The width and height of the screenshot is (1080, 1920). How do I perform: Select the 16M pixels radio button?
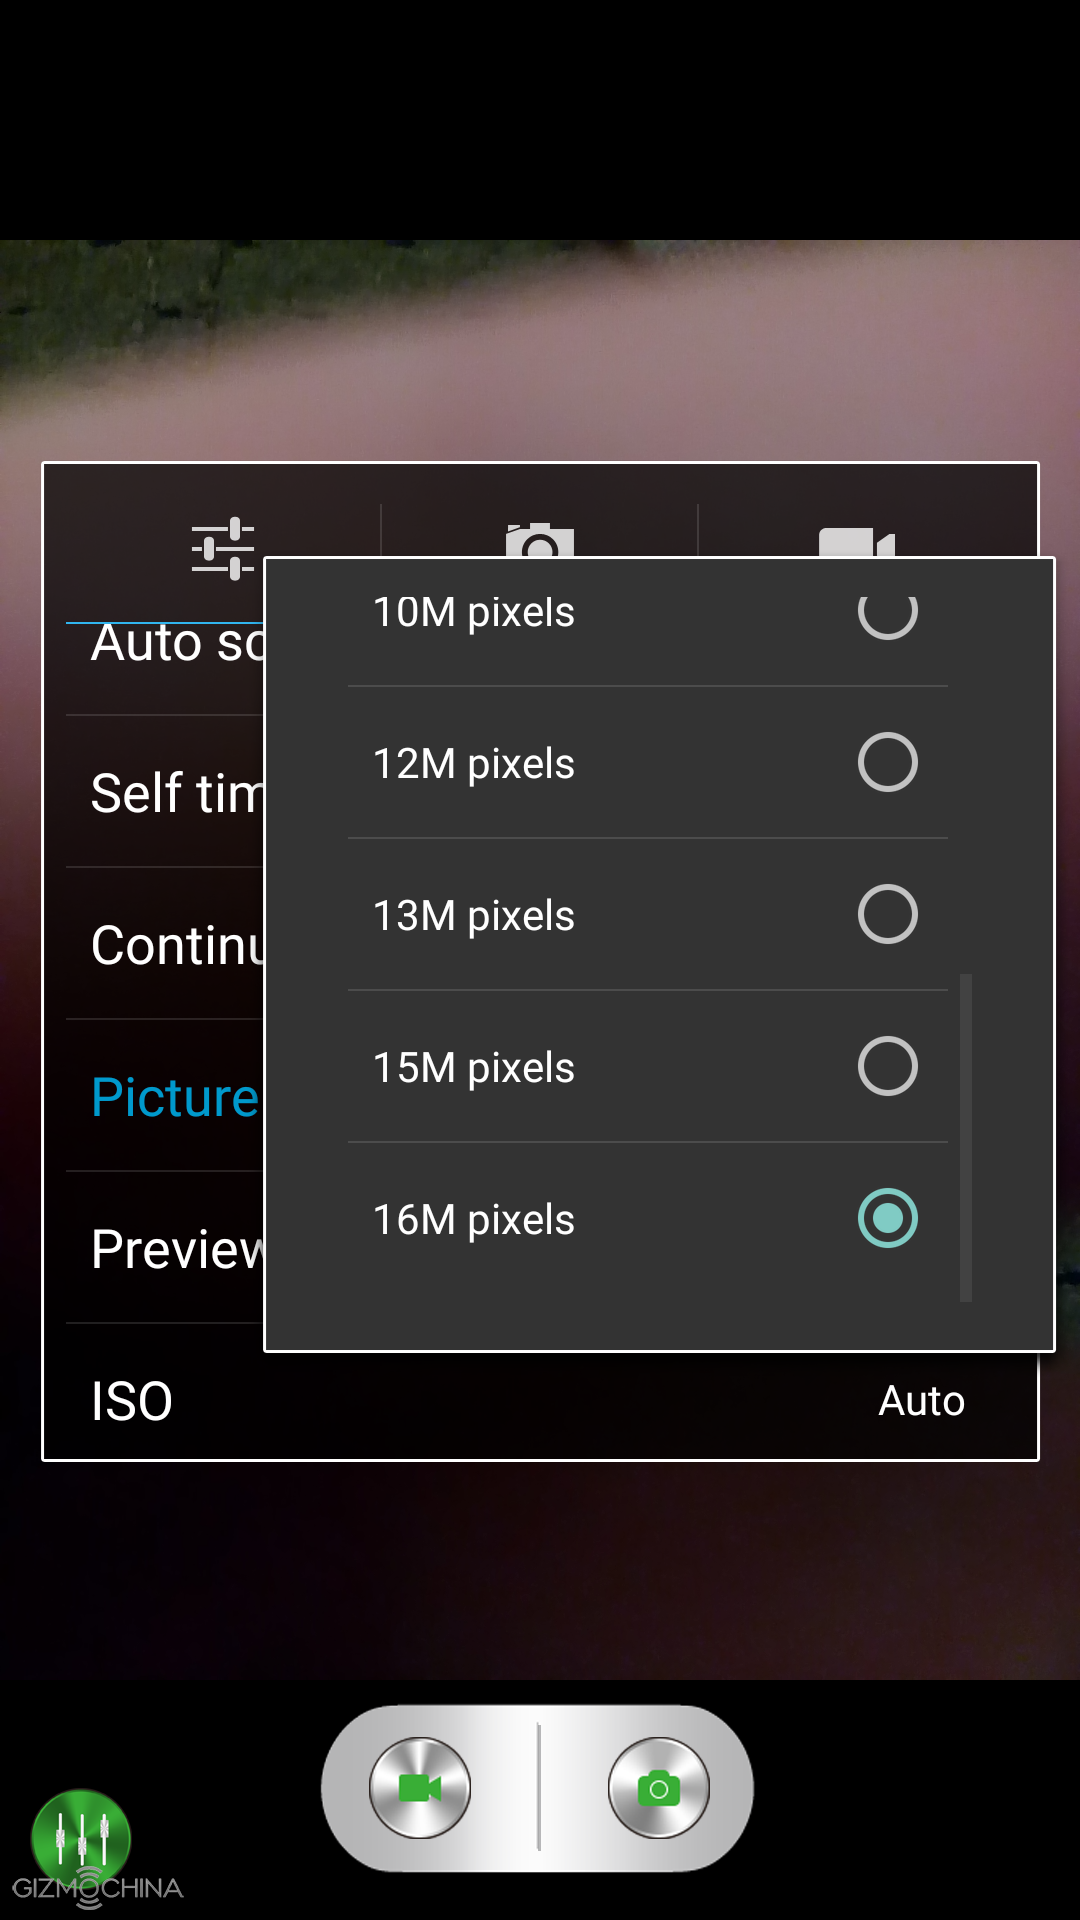click(x=888, y=1218)
